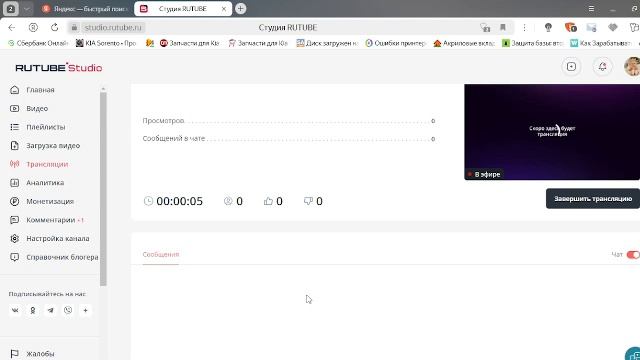
Task: Open browser hamburger menu
Action: (x=591, y=9)
